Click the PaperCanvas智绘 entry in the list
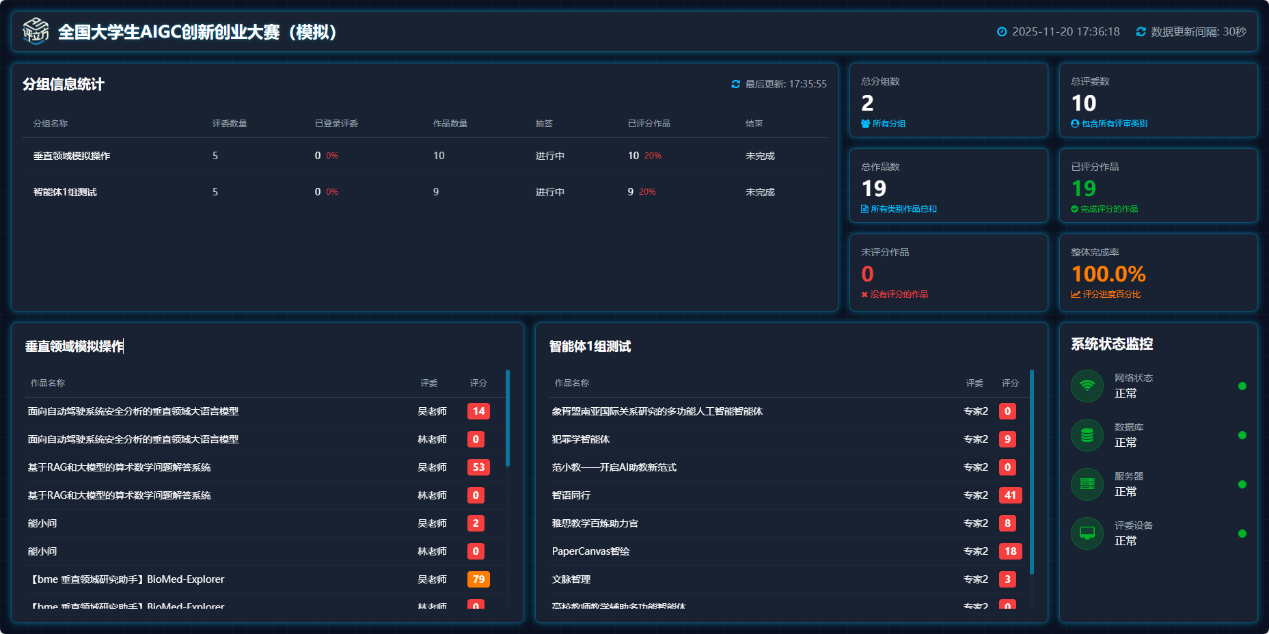The width and height of the screenshot is (1269, 634). pos(591,551)
